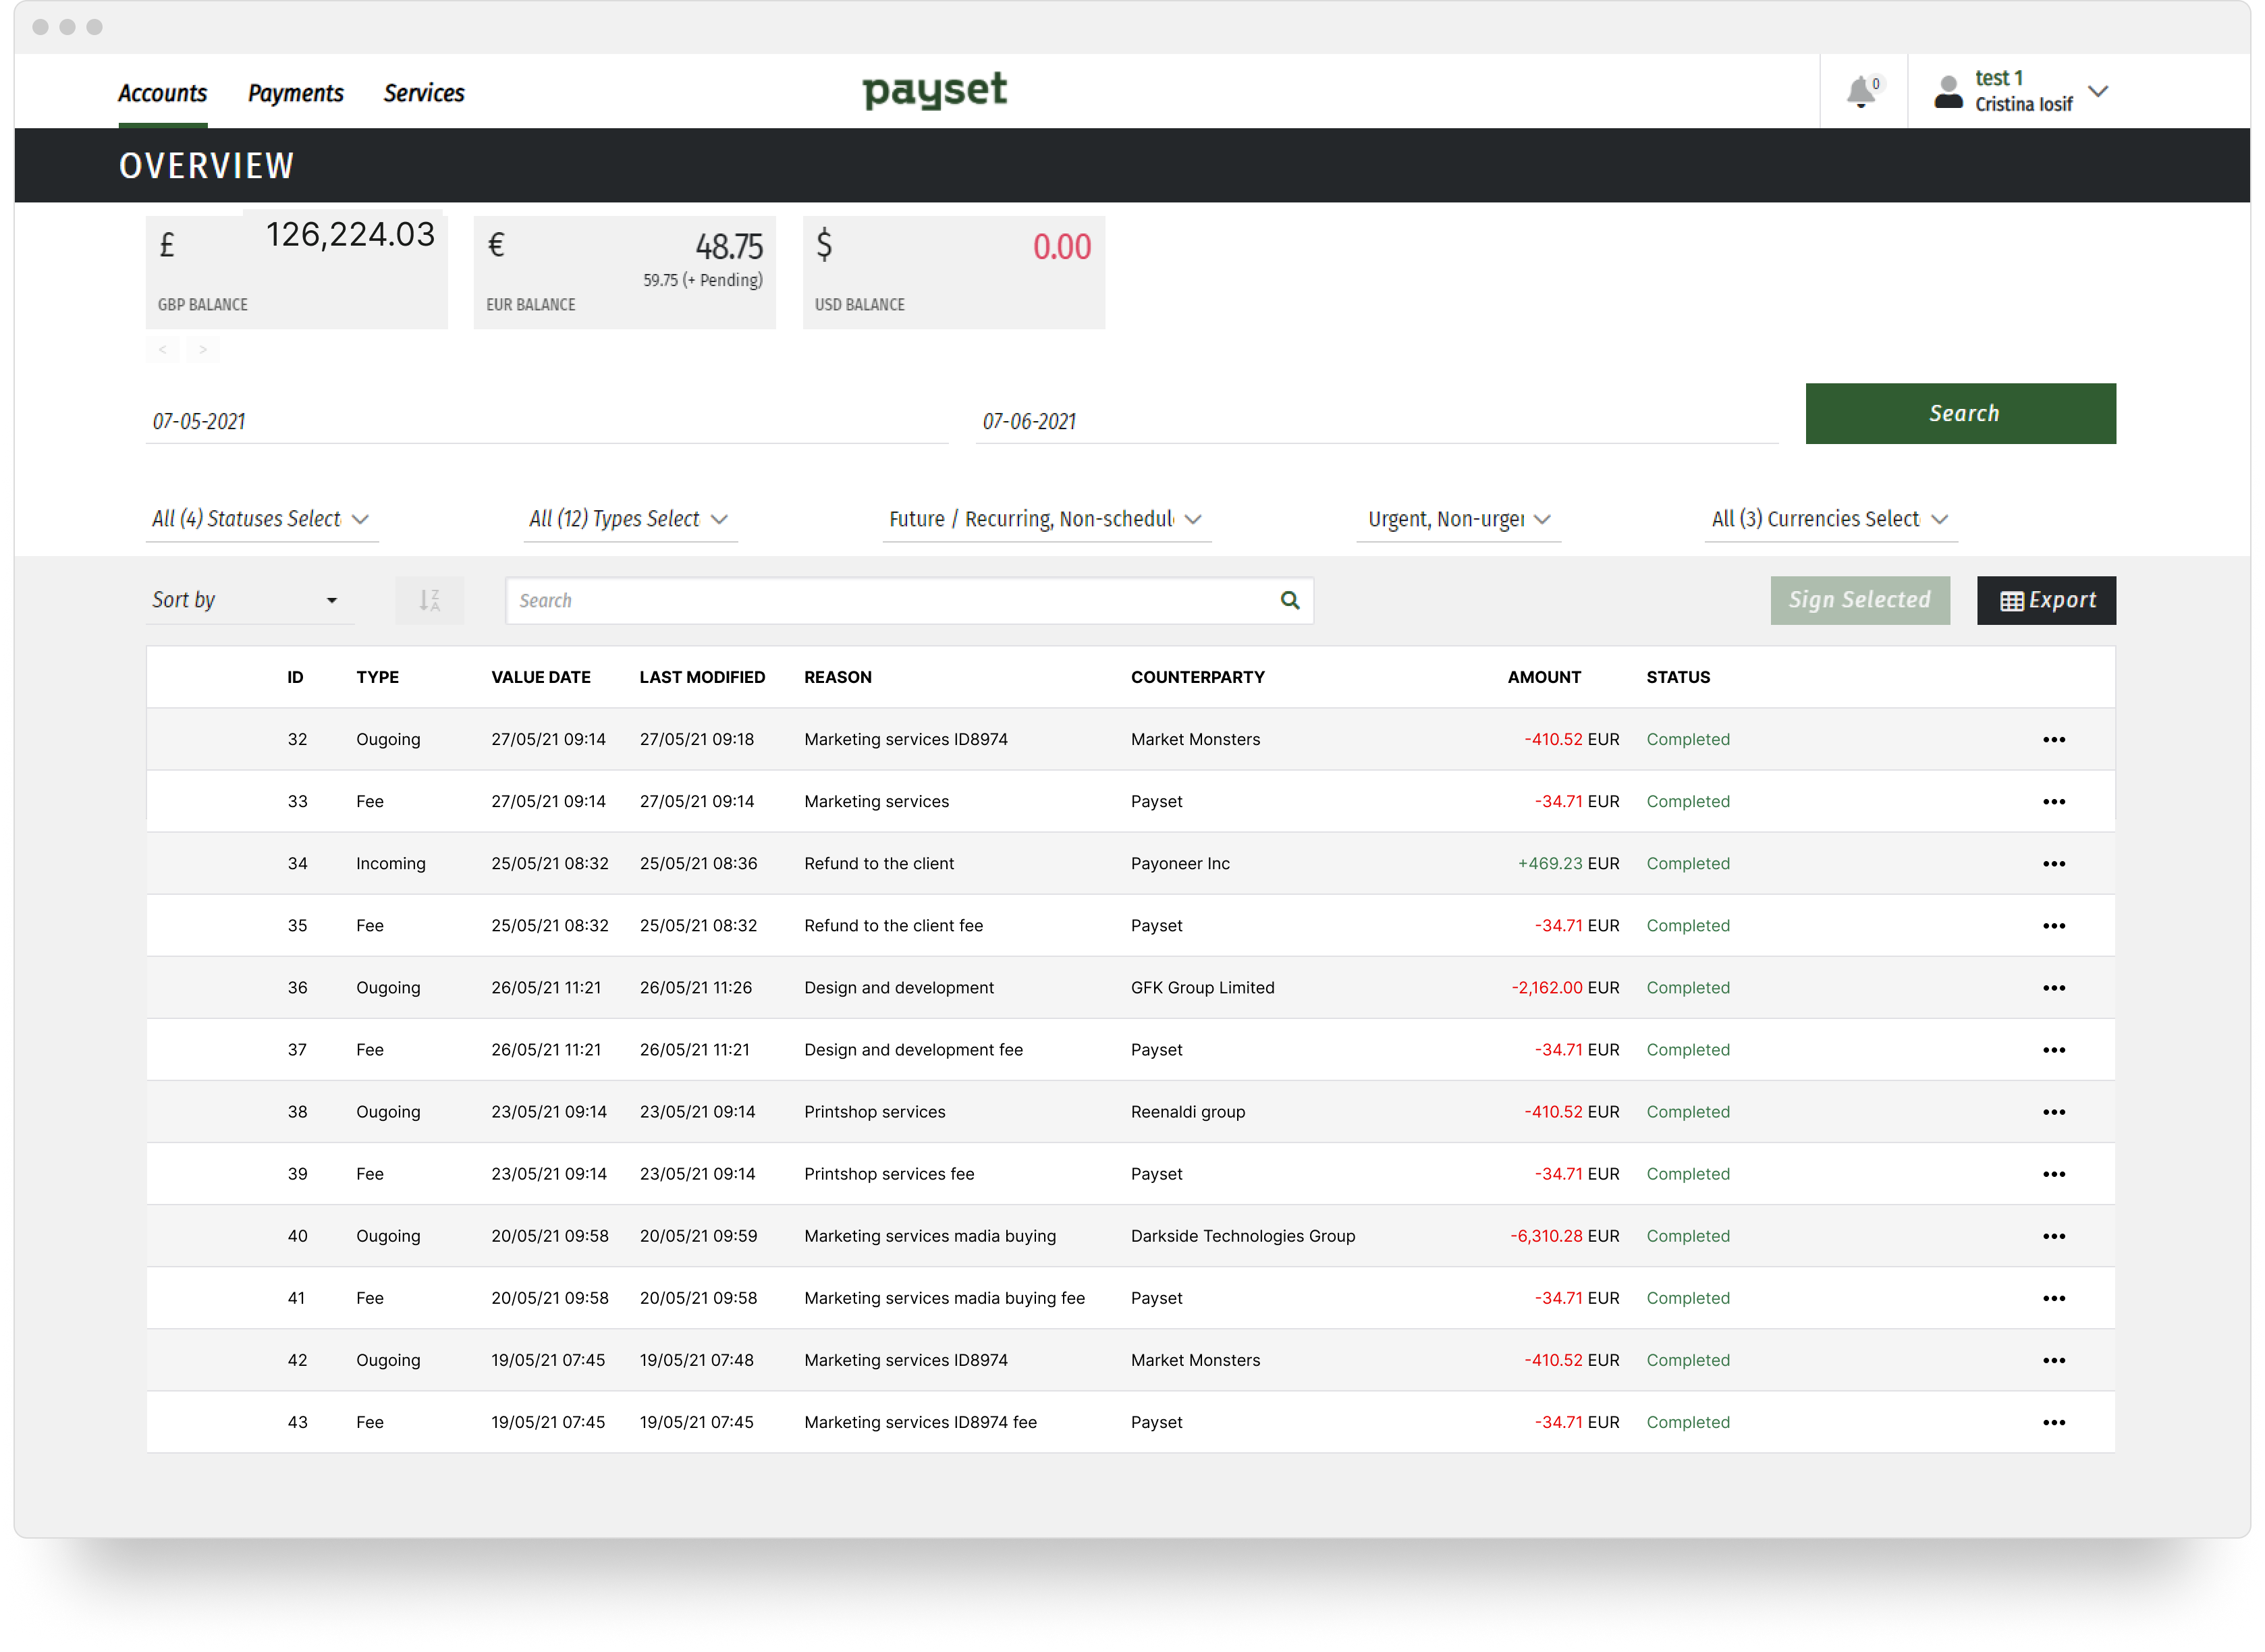Open the Payments tab
2265x1652 pixels.
[295, 93]
